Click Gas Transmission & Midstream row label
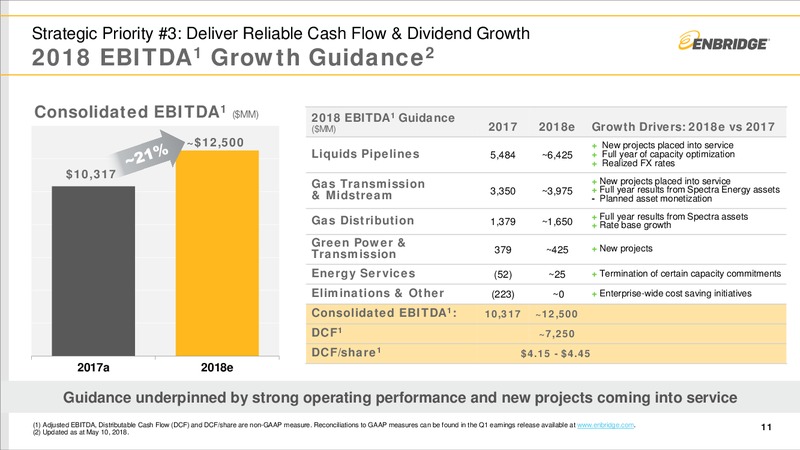 368,189
